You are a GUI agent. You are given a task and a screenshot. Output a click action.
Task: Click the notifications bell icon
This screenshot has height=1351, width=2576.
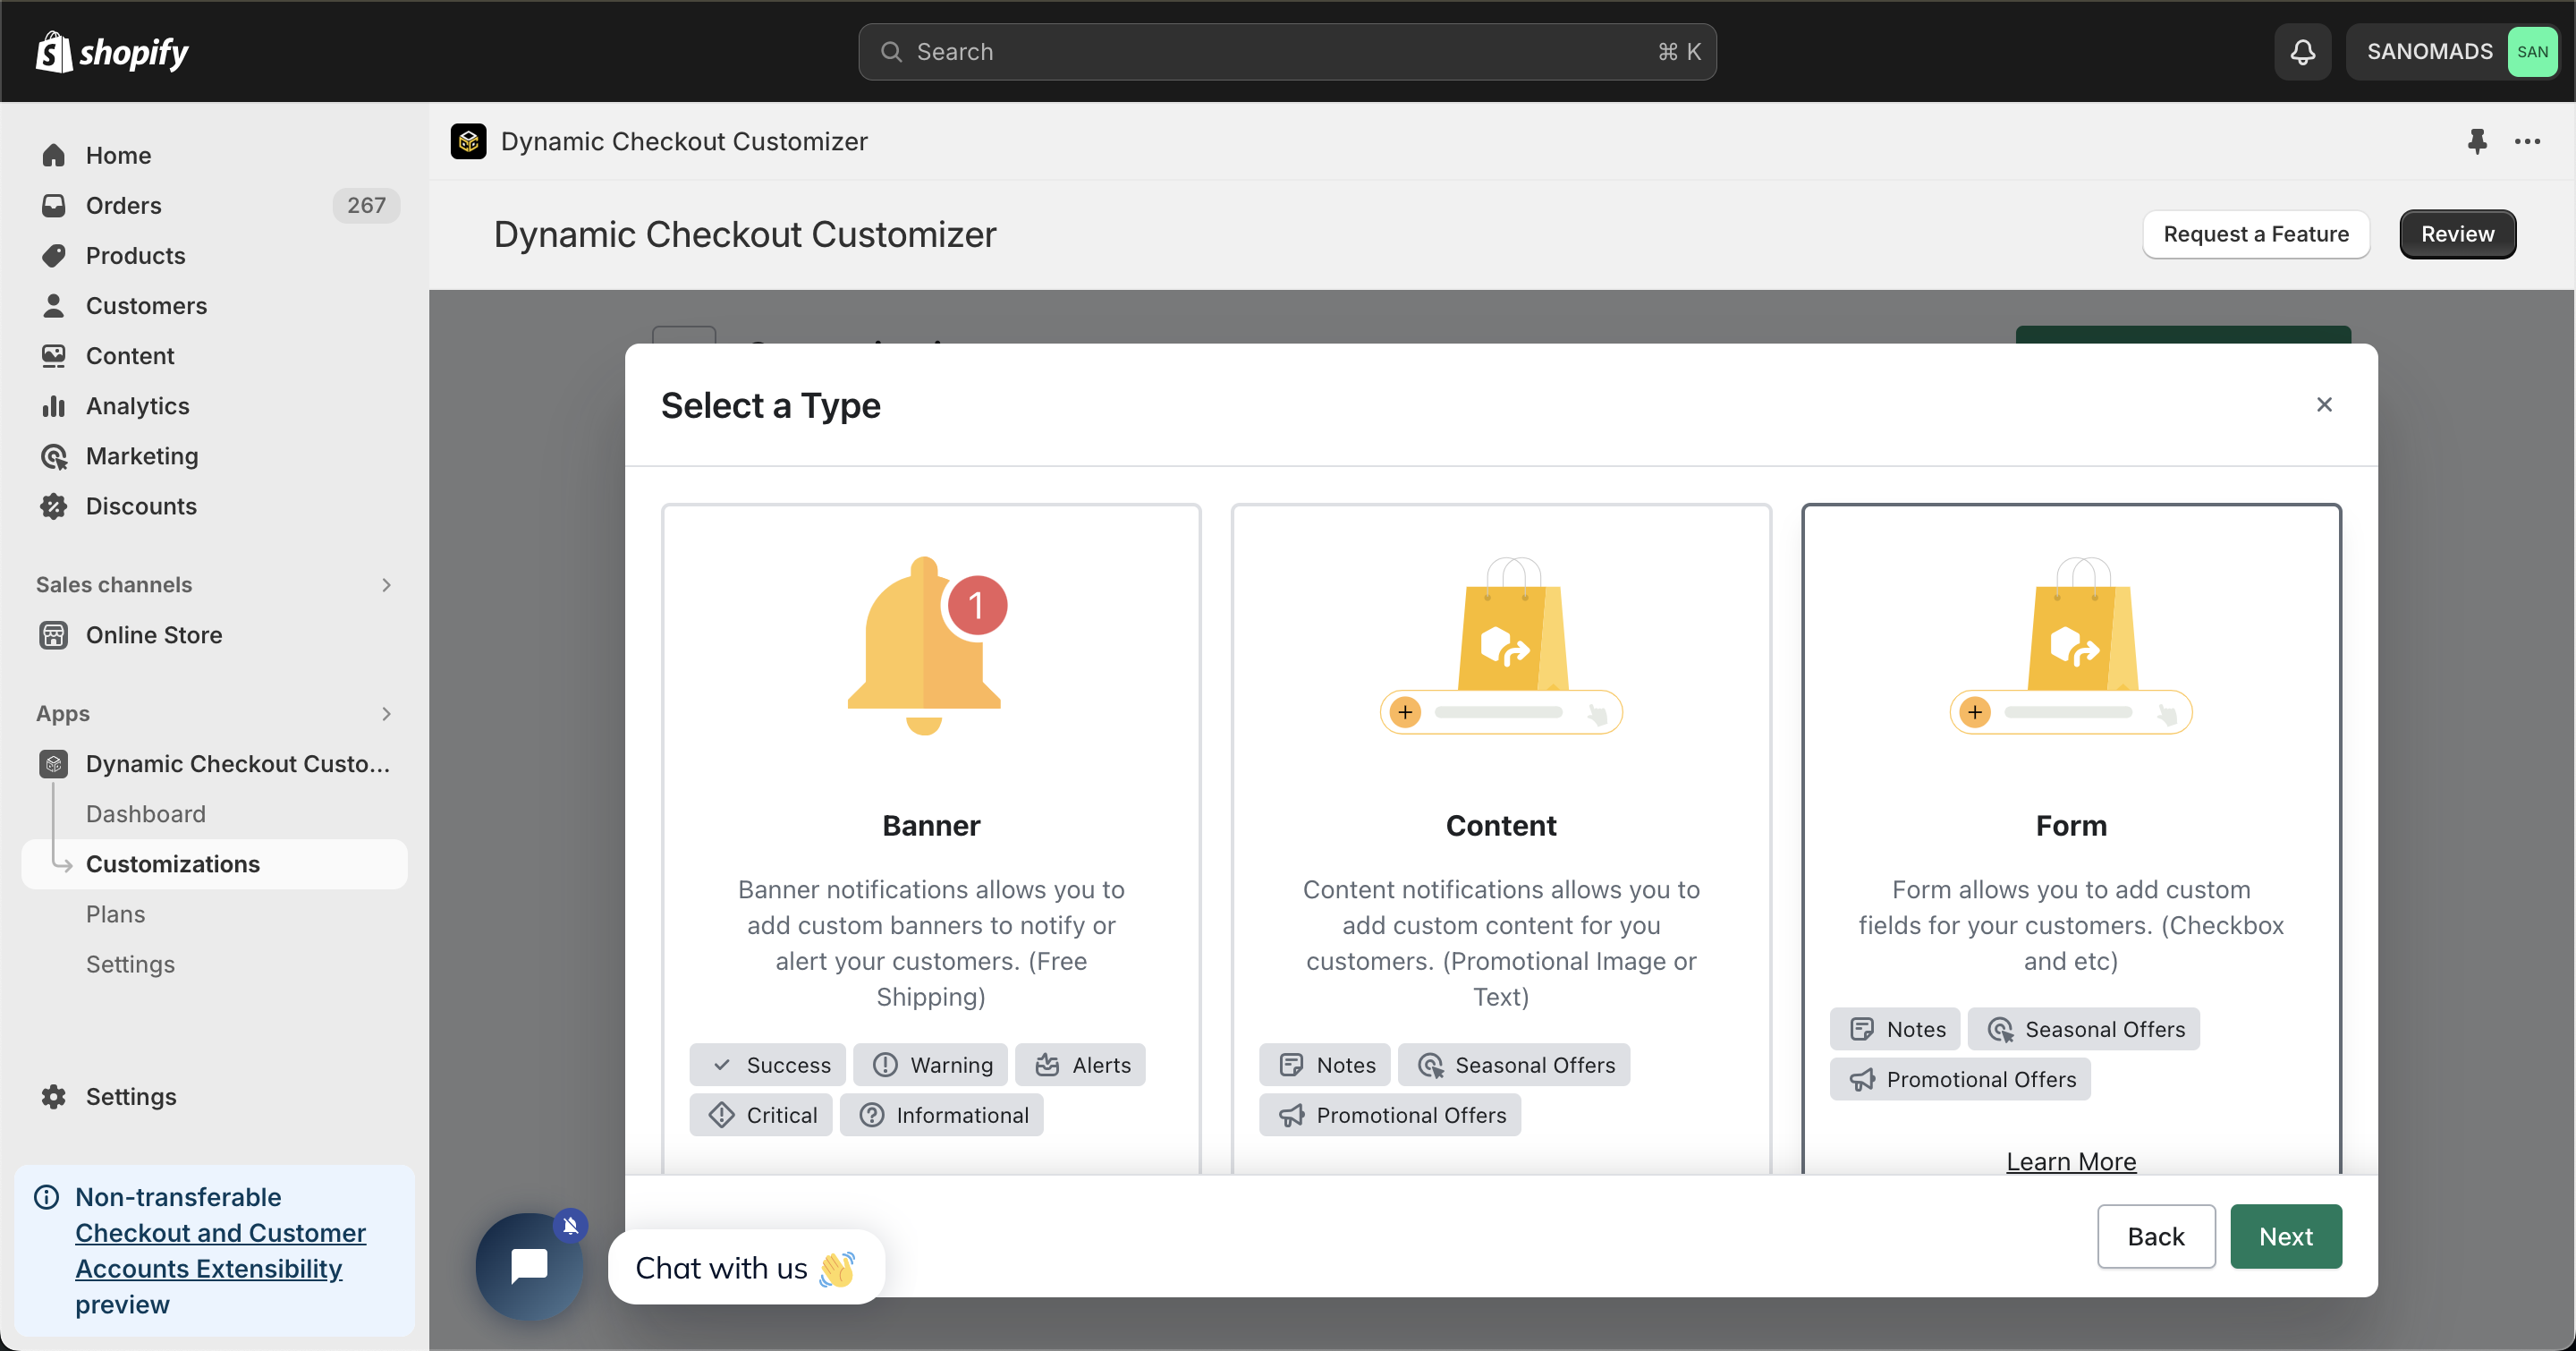point(2302,52)
